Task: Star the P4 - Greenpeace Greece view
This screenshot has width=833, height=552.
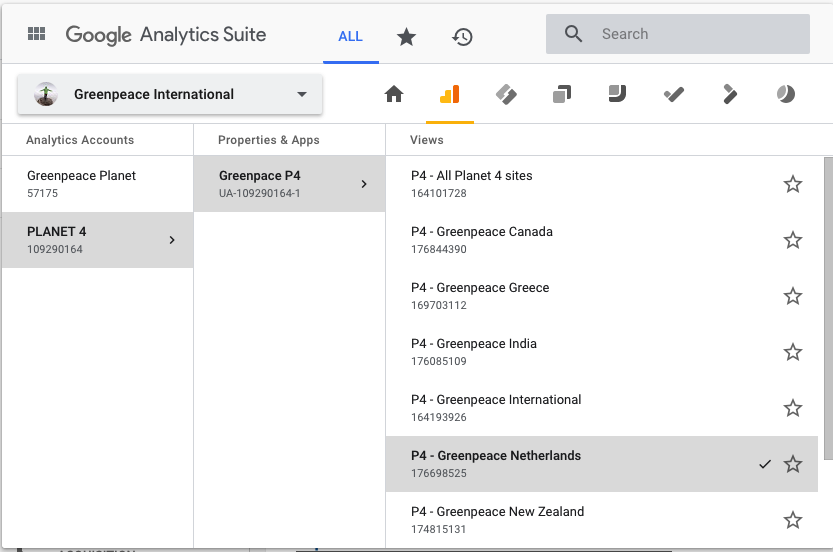Action: tap(793, 296)
